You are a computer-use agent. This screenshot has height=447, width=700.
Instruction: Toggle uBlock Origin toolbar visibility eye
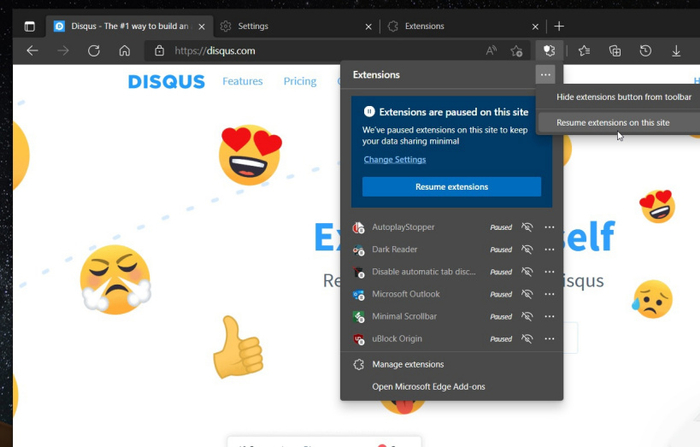[527, 339]
